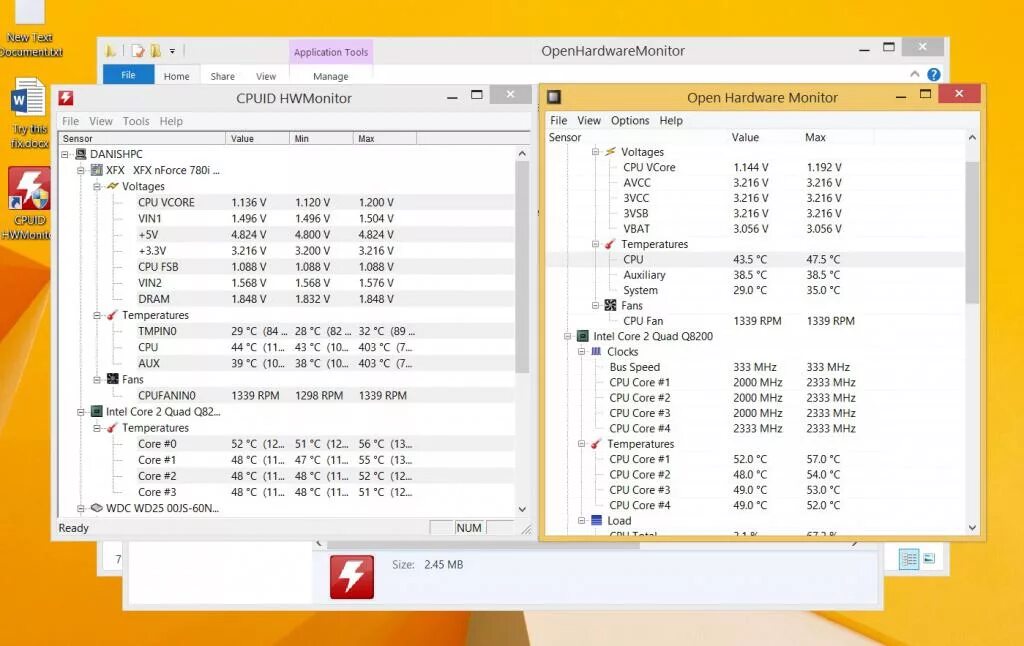
Task: Collapse the XFX nForce 780i node
Action: pos(80,170)
